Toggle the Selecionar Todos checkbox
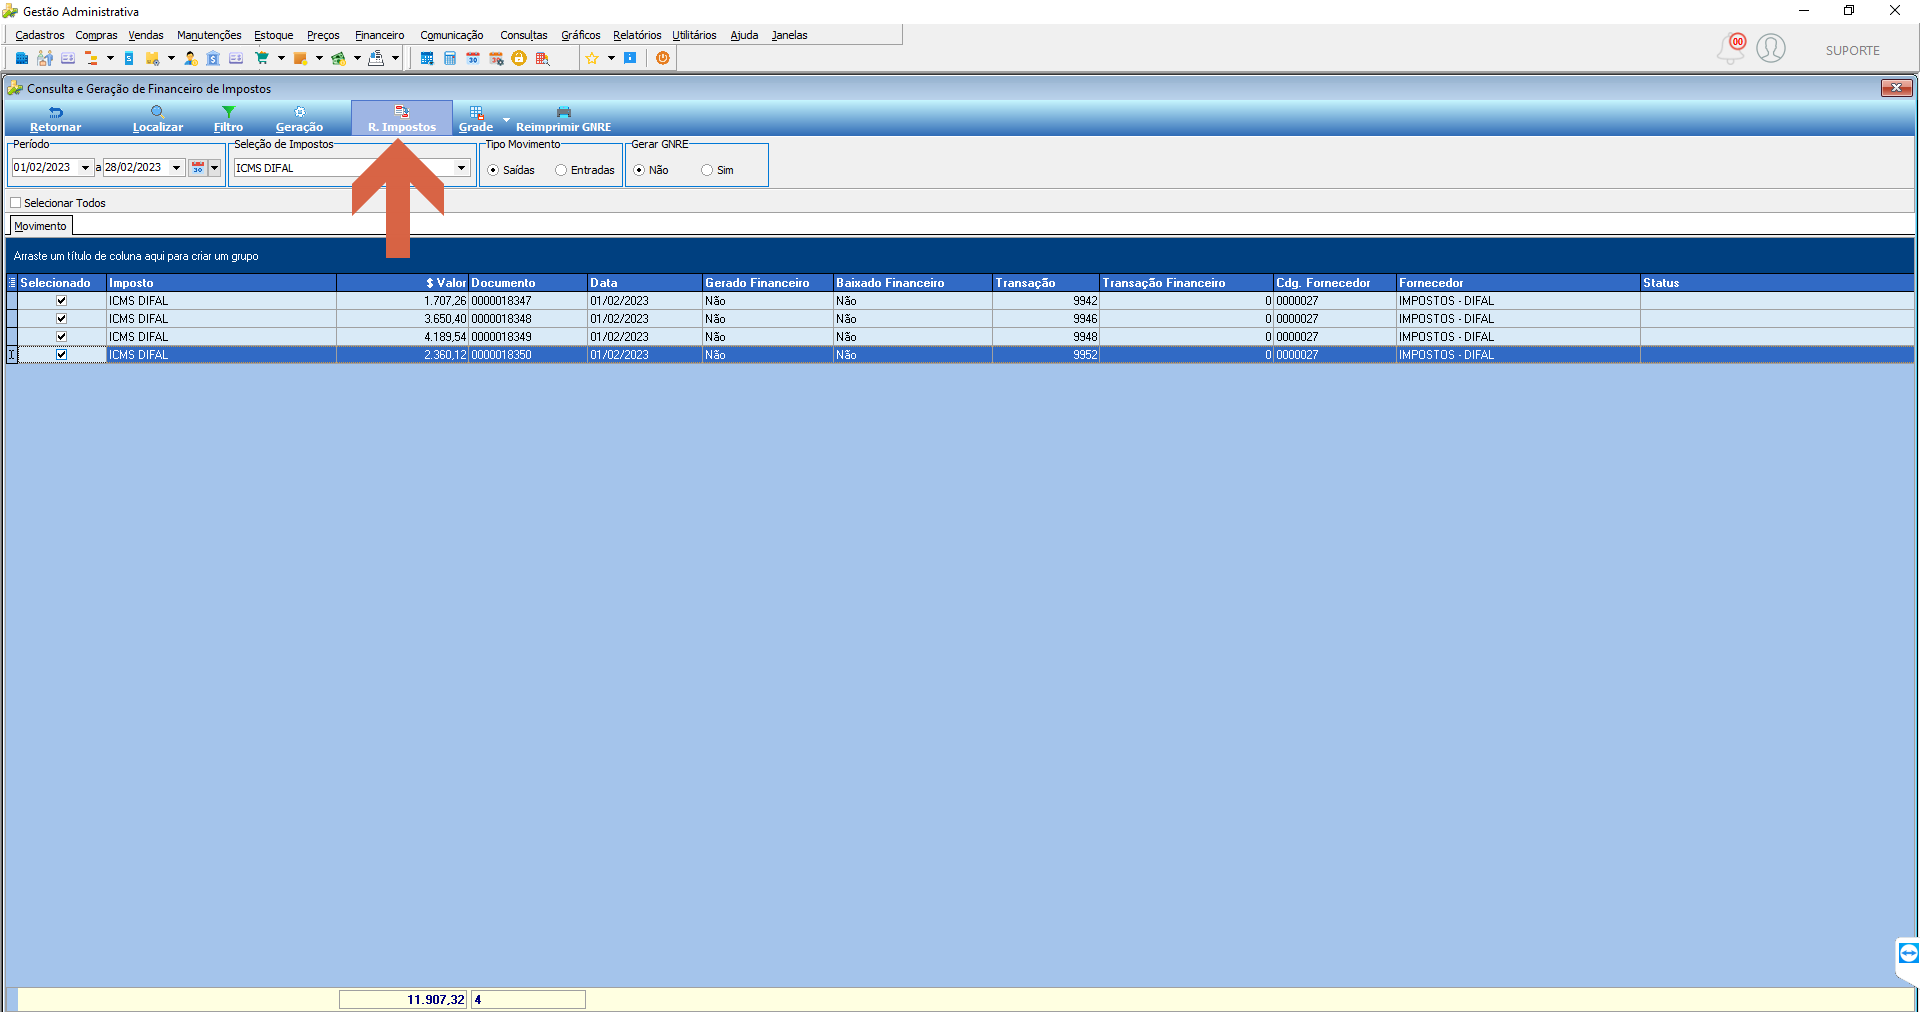 15,203
